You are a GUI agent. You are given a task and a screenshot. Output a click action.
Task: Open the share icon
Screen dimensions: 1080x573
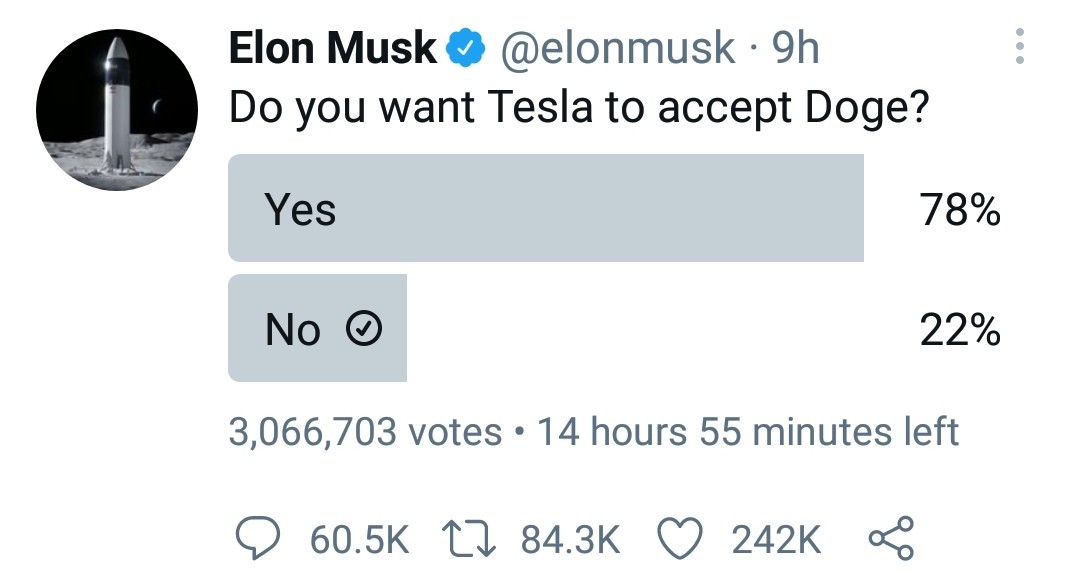pos(891,538)
